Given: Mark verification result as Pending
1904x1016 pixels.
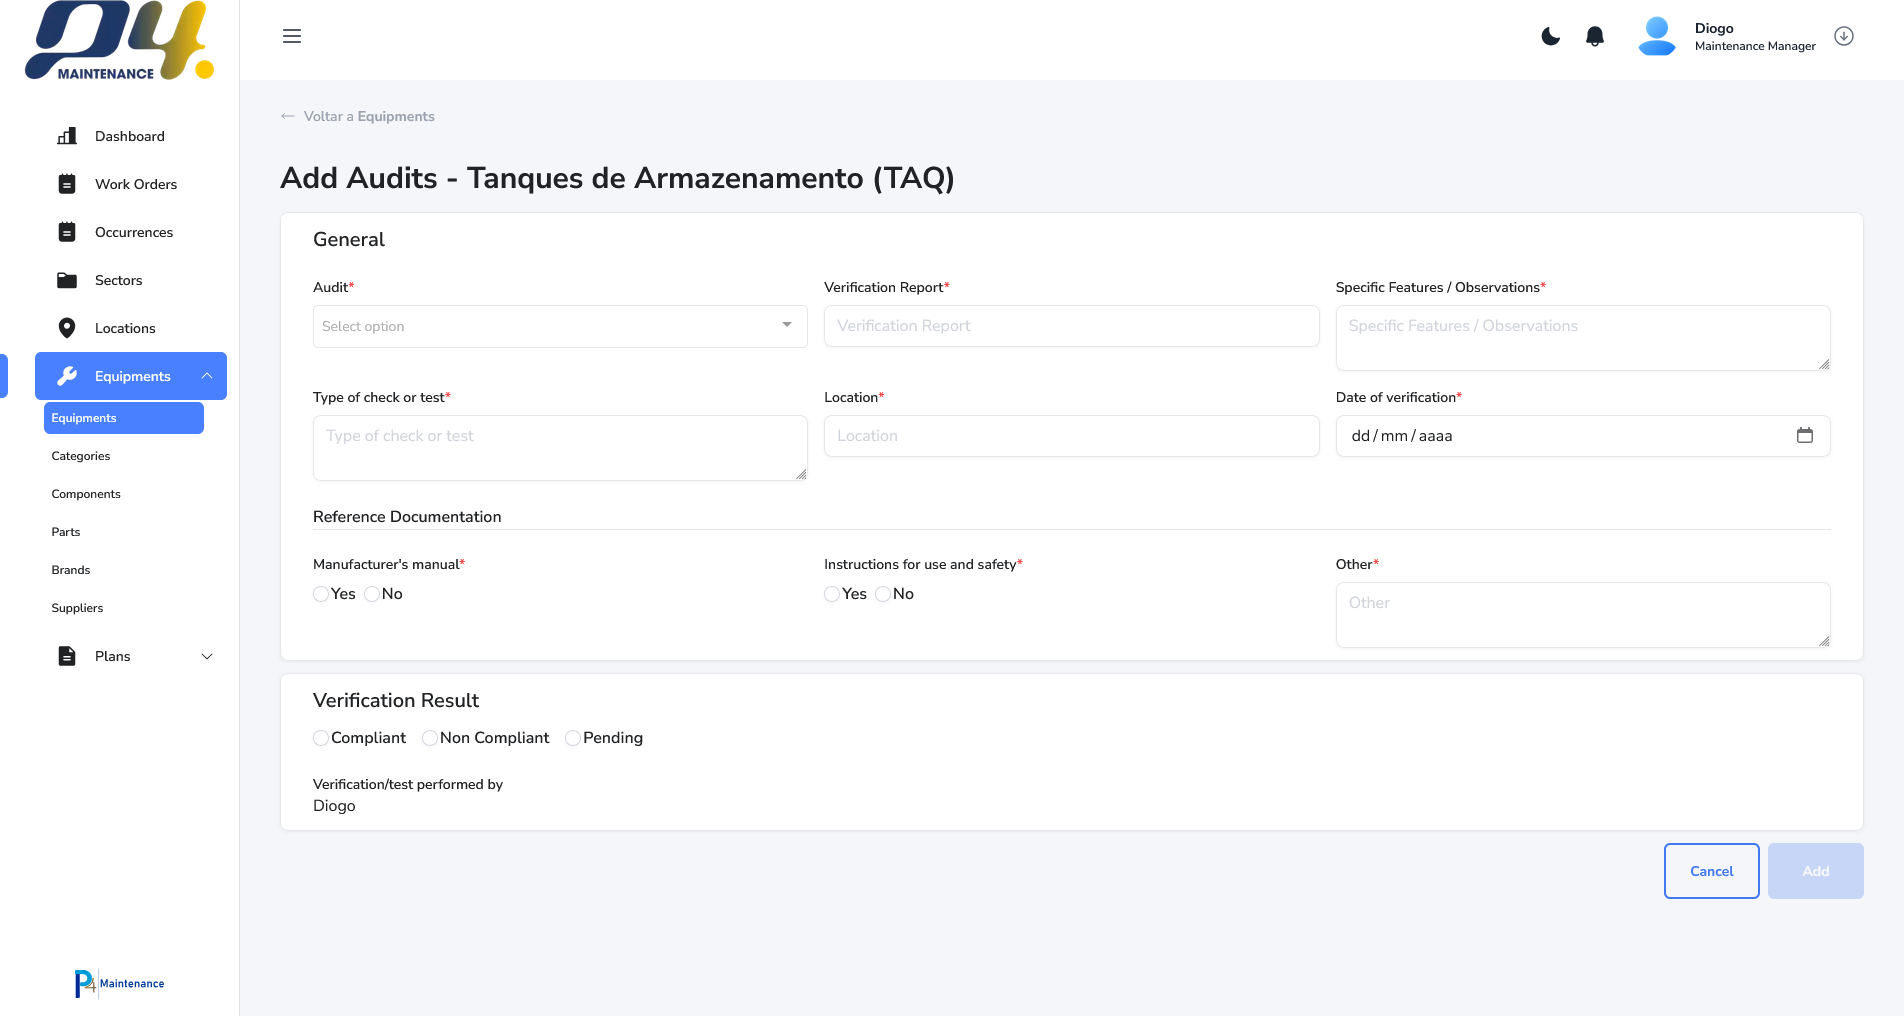Looking at the screenshot, I should point(573,738).
